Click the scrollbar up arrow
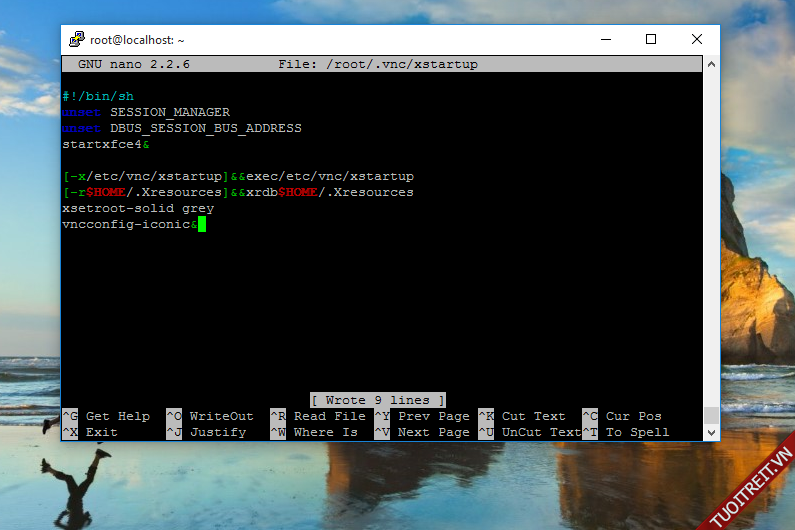Image resolution: width=795 pixels, height=530 pixels. (x=710, y=64)
